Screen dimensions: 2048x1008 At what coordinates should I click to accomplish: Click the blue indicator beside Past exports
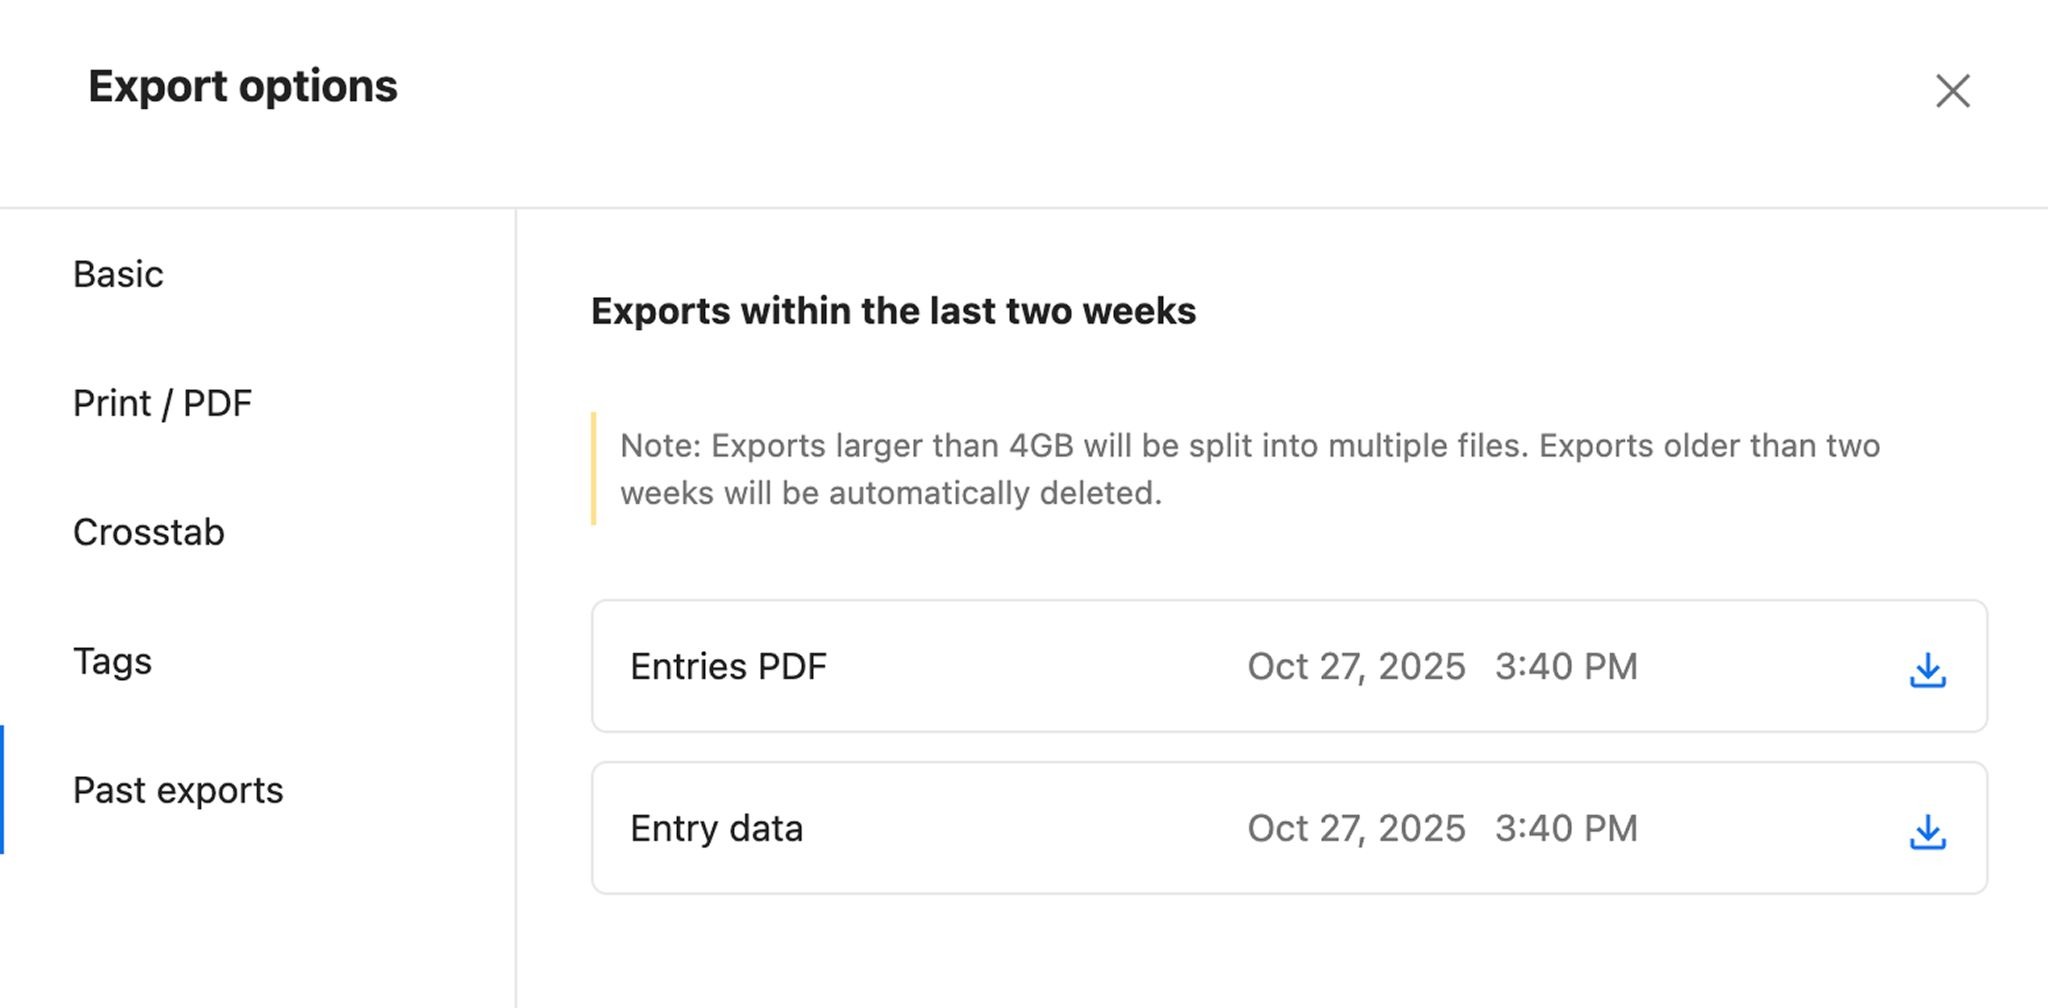pos(3,790)
